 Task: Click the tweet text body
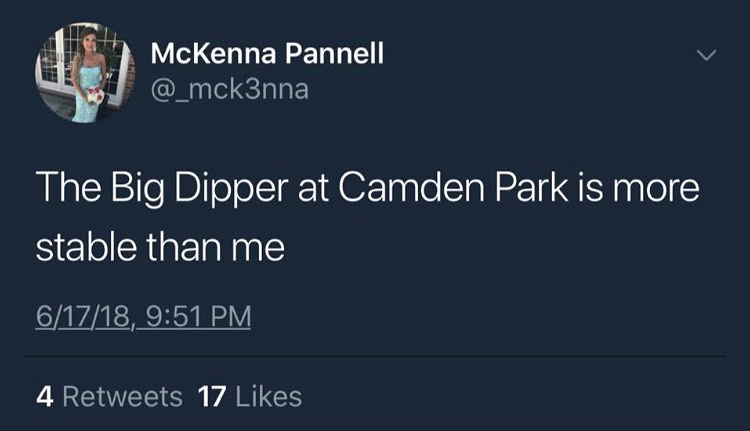(x=367, y=216)
